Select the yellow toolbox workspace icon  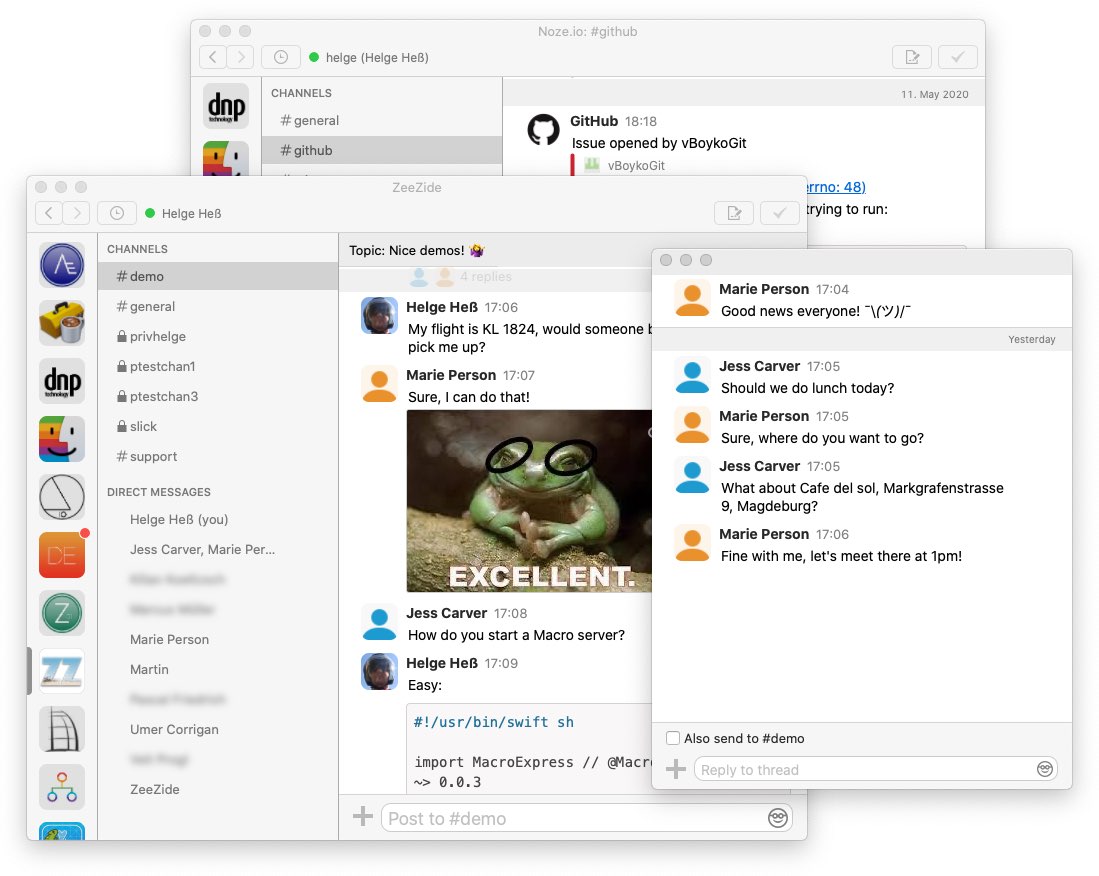tap(62, 322)
